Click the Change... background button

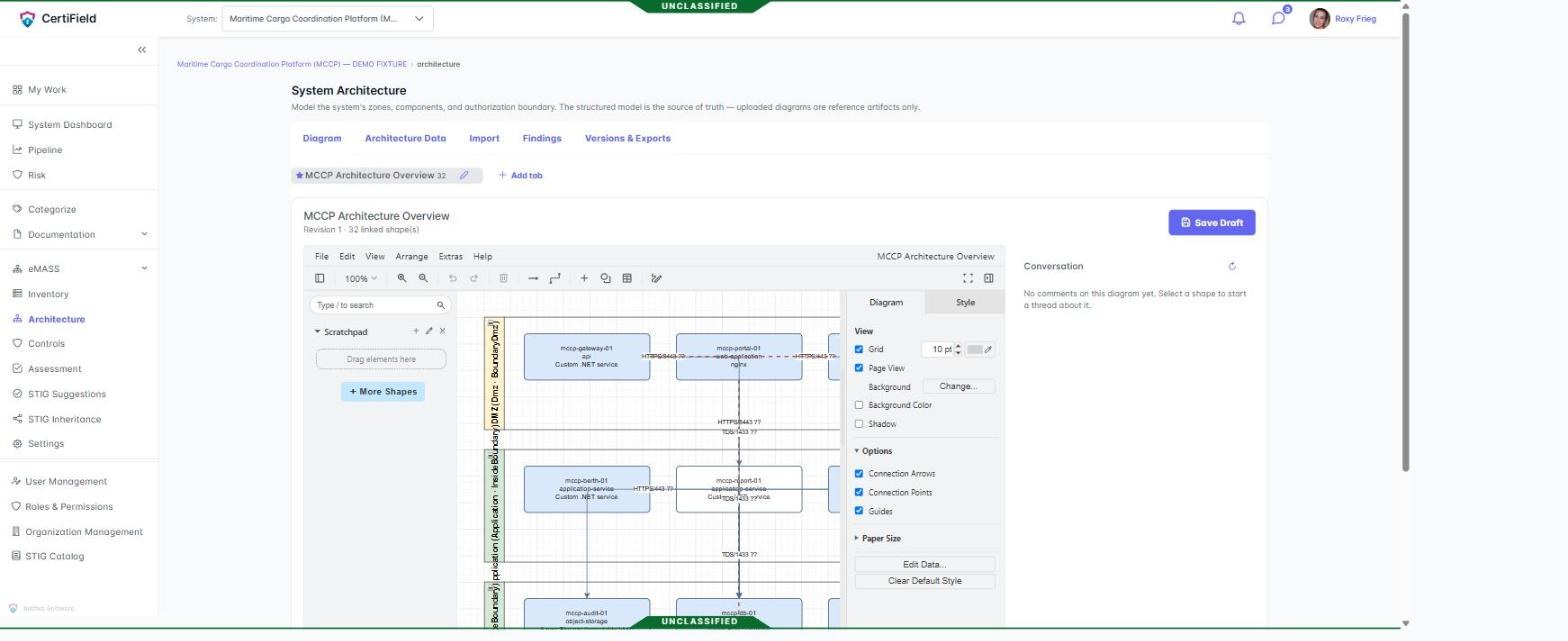click(958, 386)
